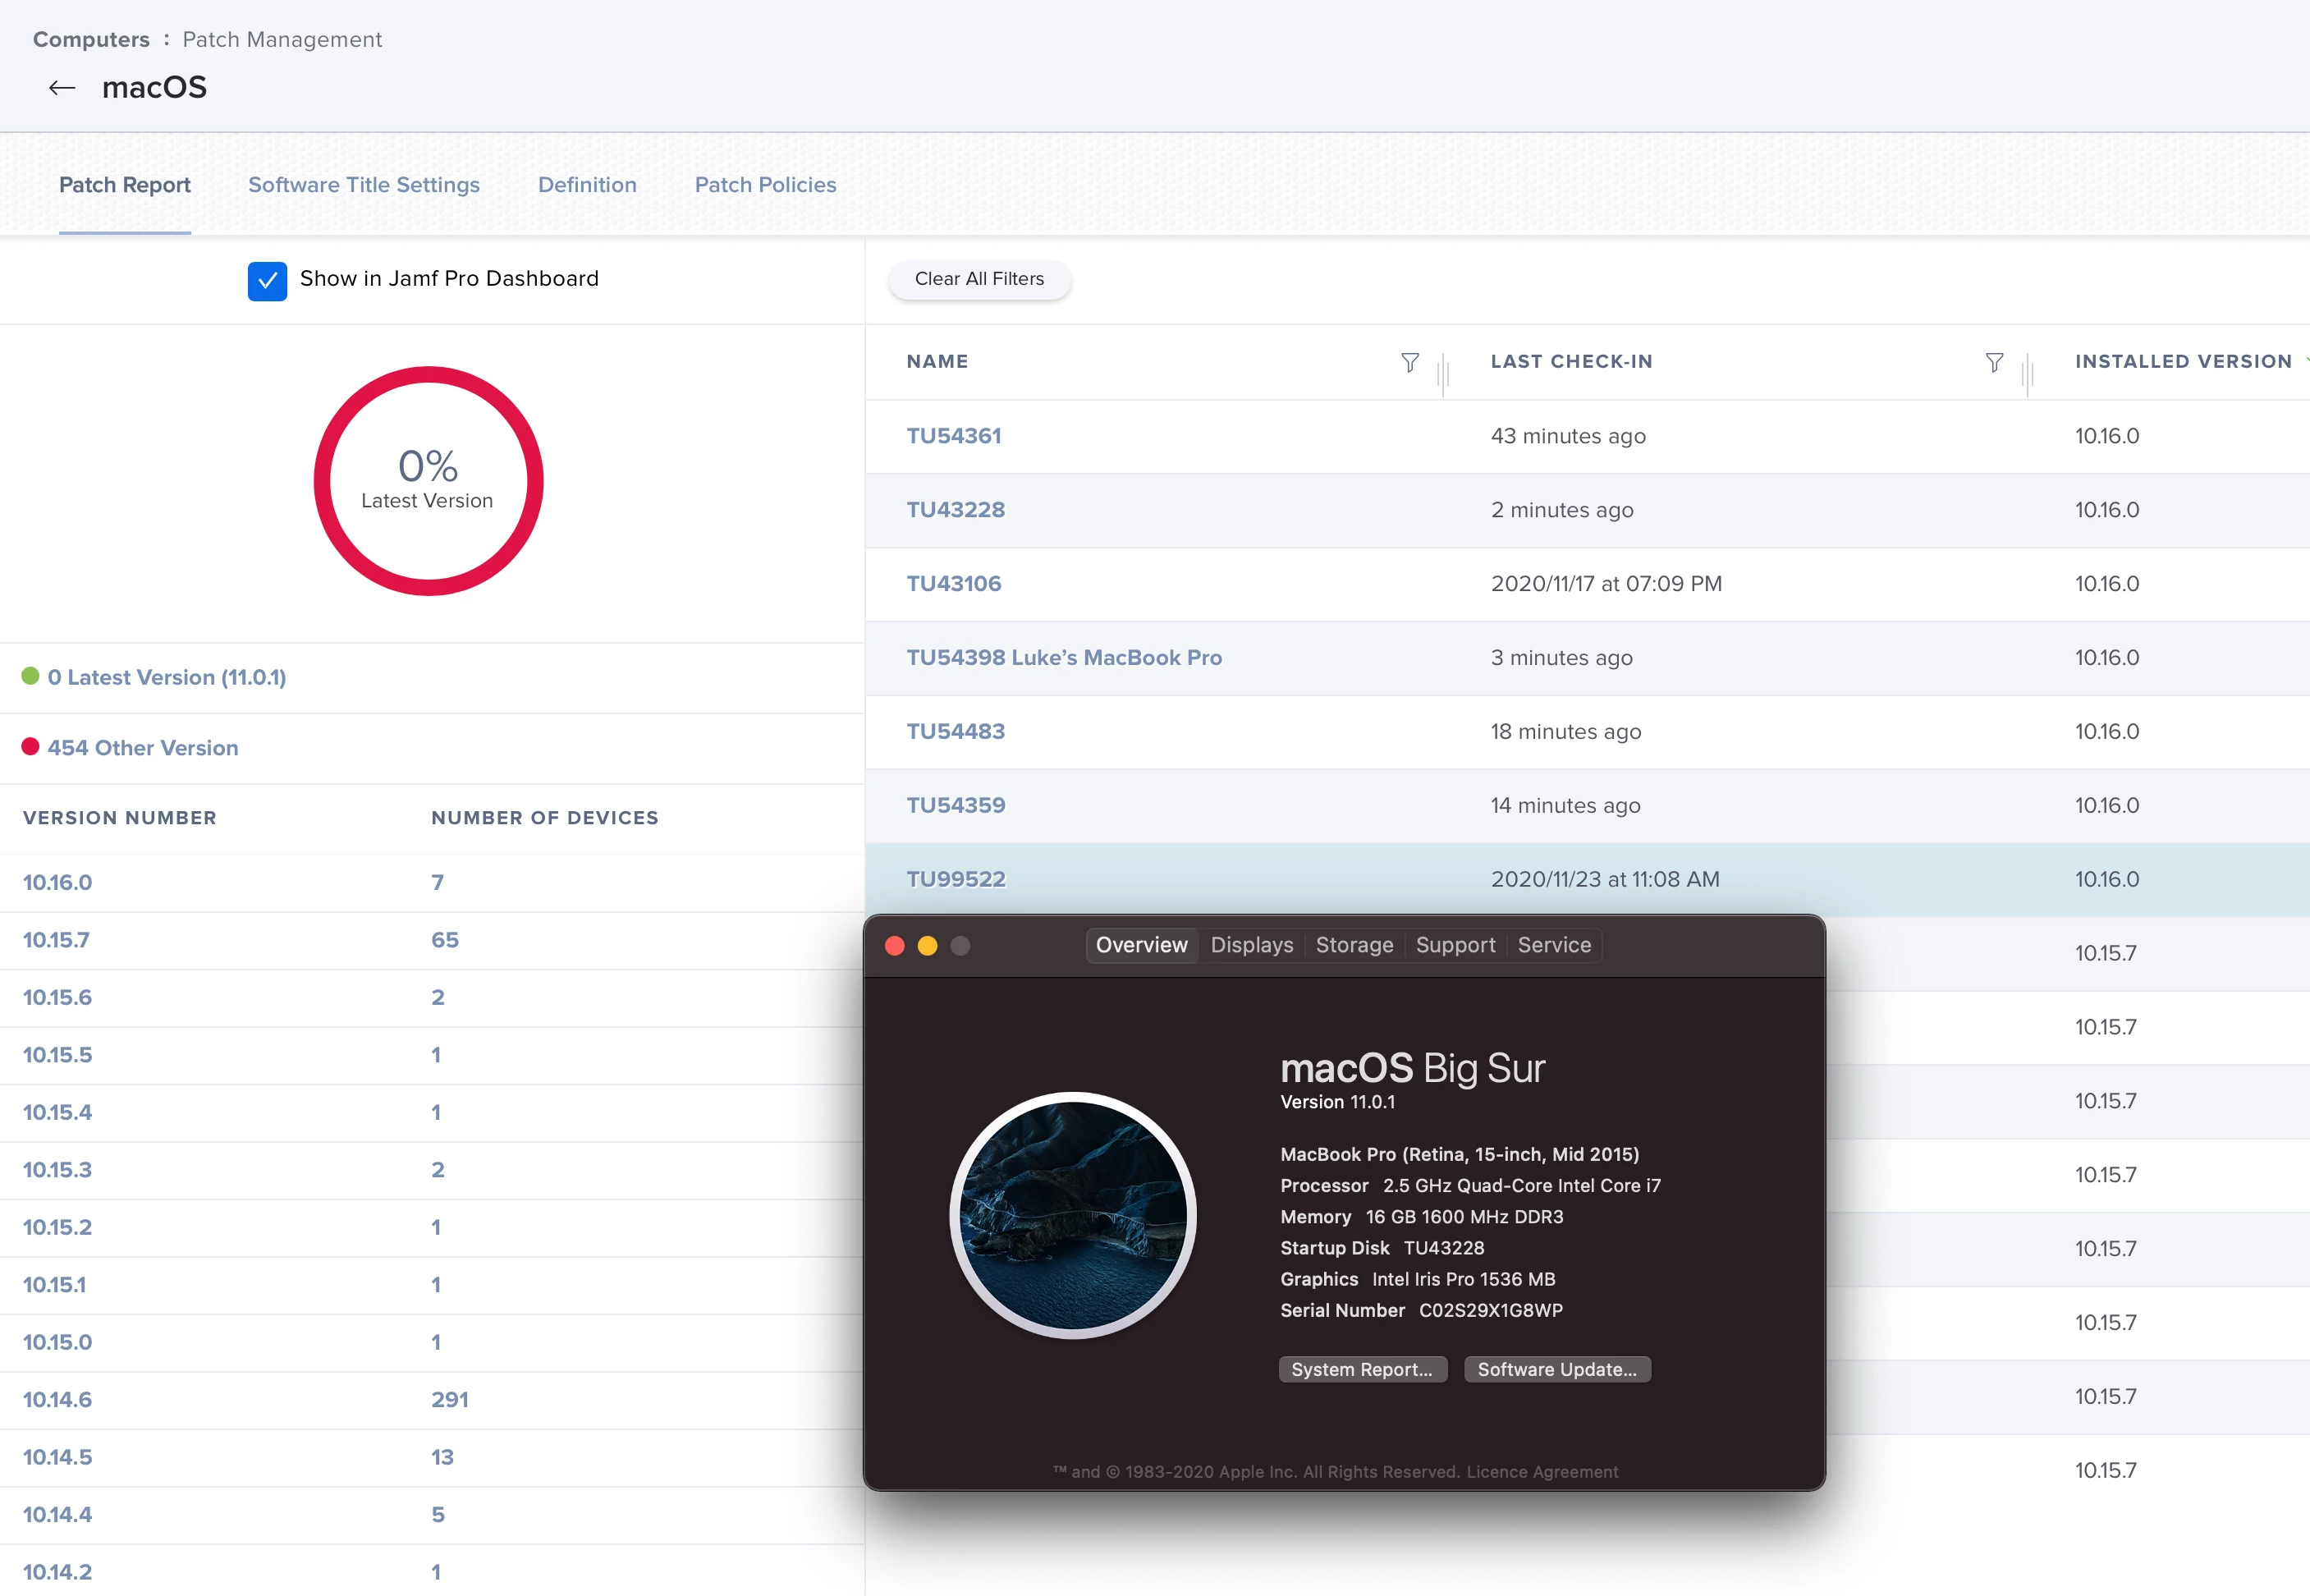Open the Definition tab
The image size is (2310, 1596).
[587, 185]
